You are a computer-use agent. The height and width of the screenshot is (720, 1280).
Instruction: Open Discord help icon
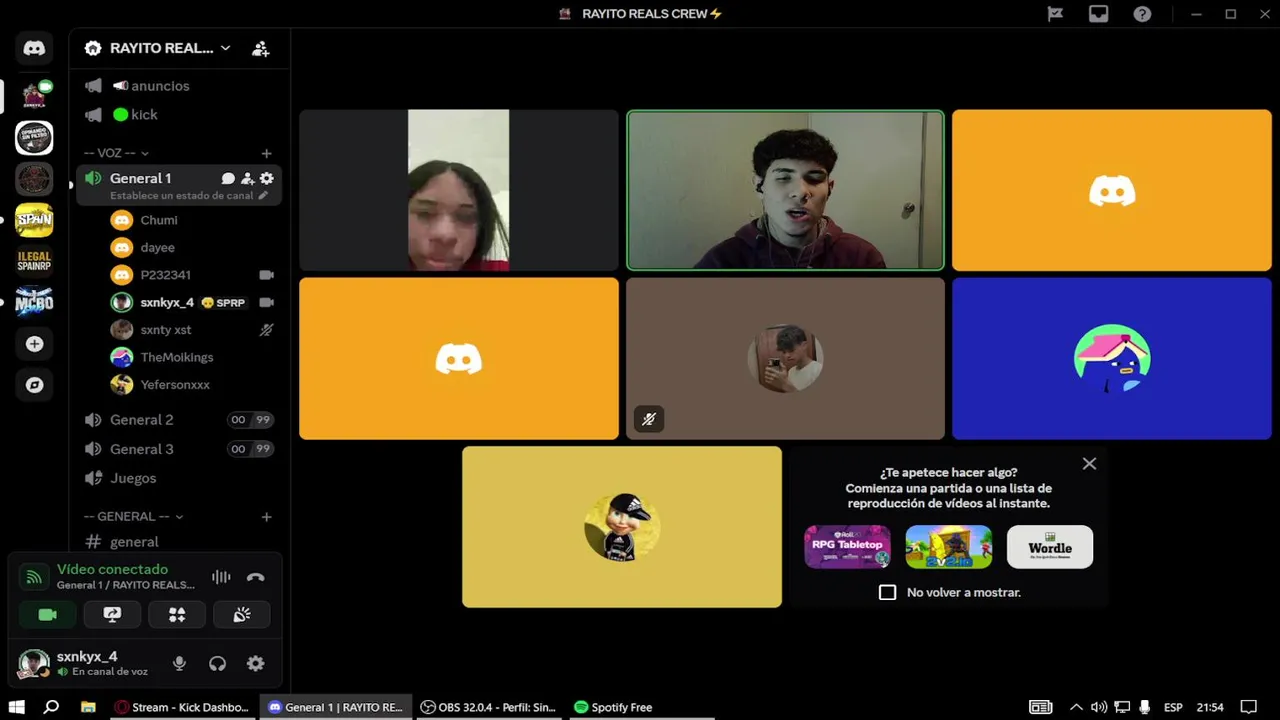point(1143,14)
